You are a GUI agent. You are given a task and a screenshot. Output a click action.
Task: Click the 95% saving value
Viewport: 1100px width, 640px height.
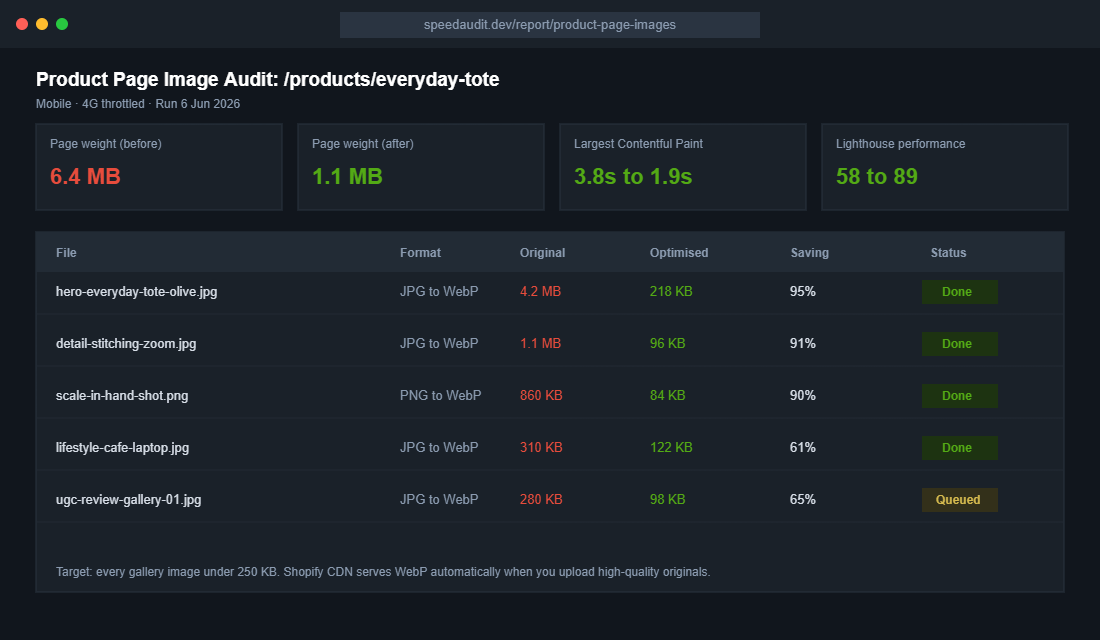(803, 292)
